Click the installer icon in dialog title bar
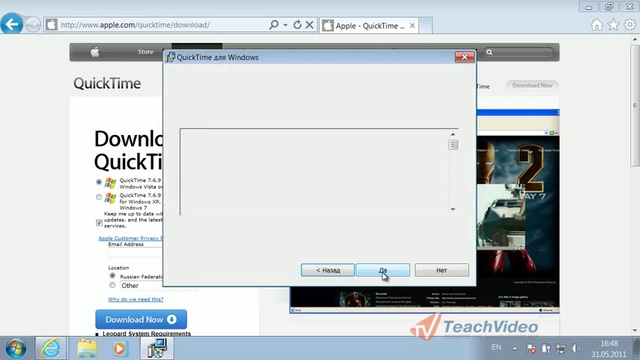Screen dimensions: 640x360 170,57
